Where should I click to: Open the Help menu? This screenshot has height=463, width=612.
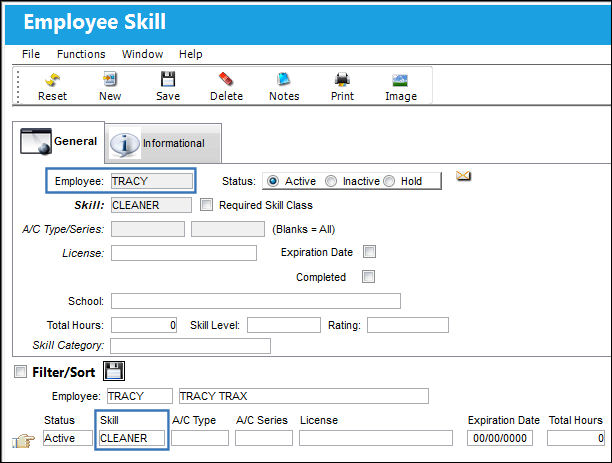190,54
